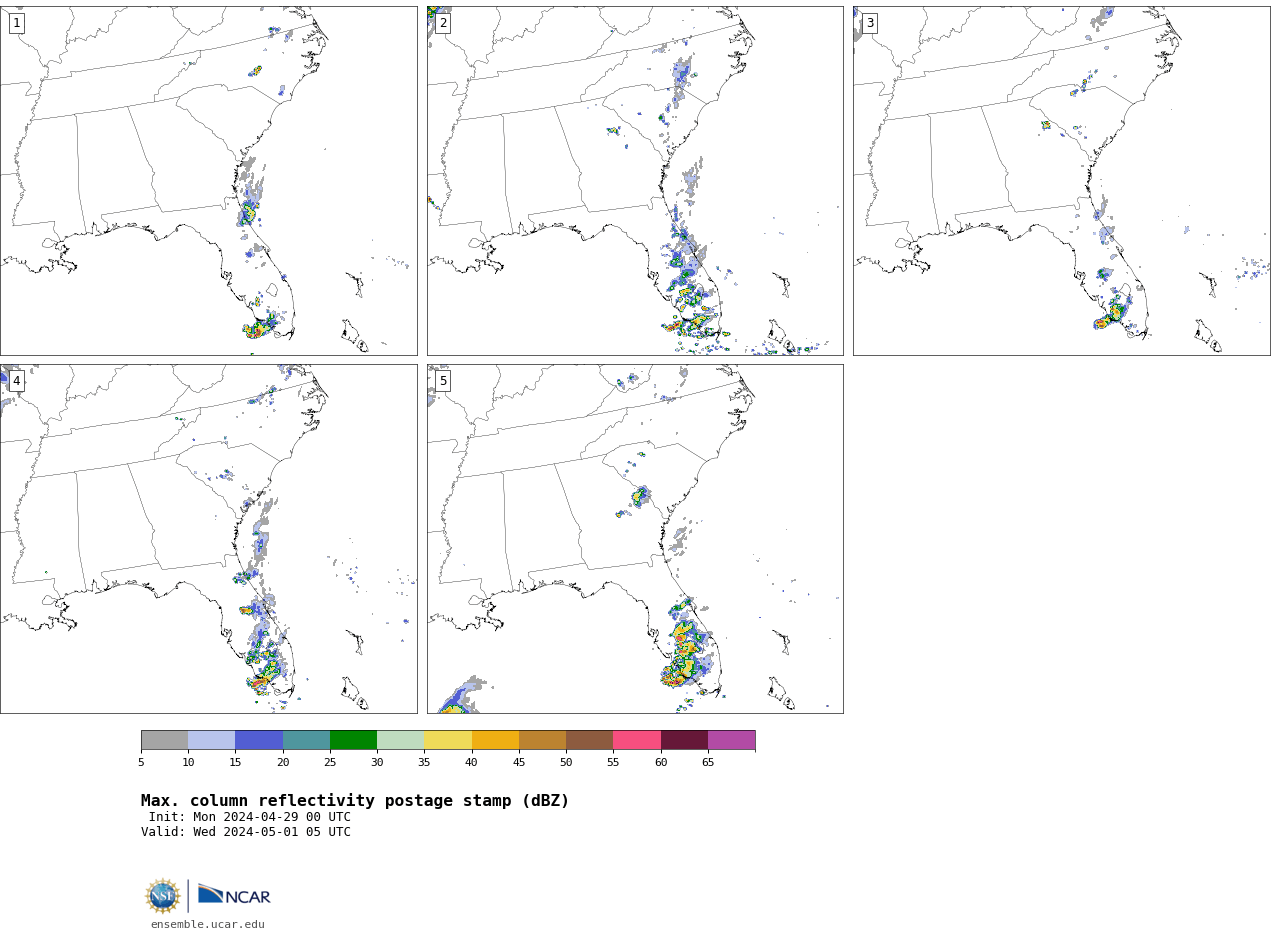The width and height of the screenshot is (1280, 936).
Task: Click the NCAR logo
Action: [234, 895]
